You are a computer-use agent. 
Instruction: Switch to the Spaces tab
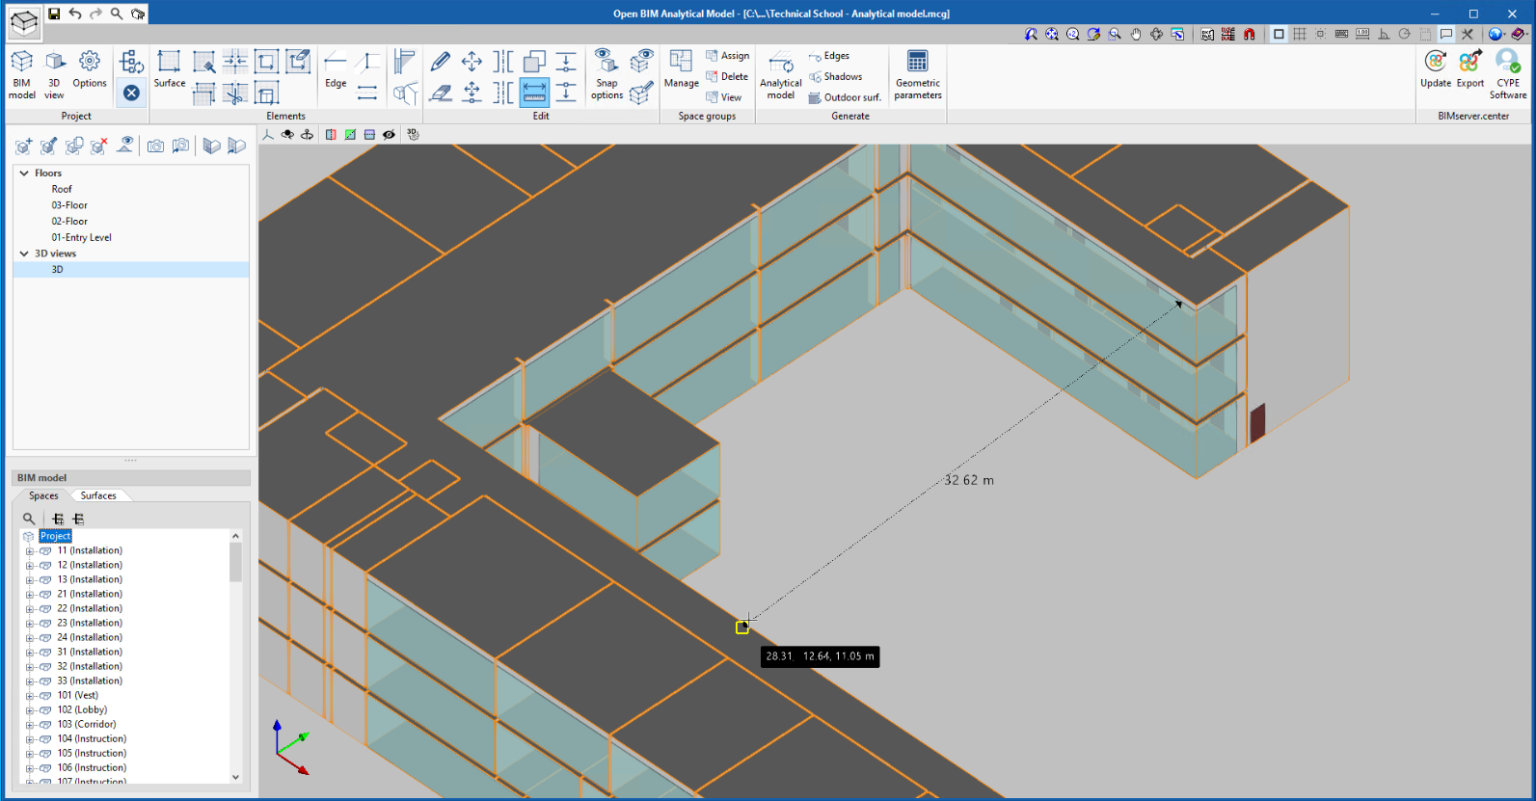[42, 495]
